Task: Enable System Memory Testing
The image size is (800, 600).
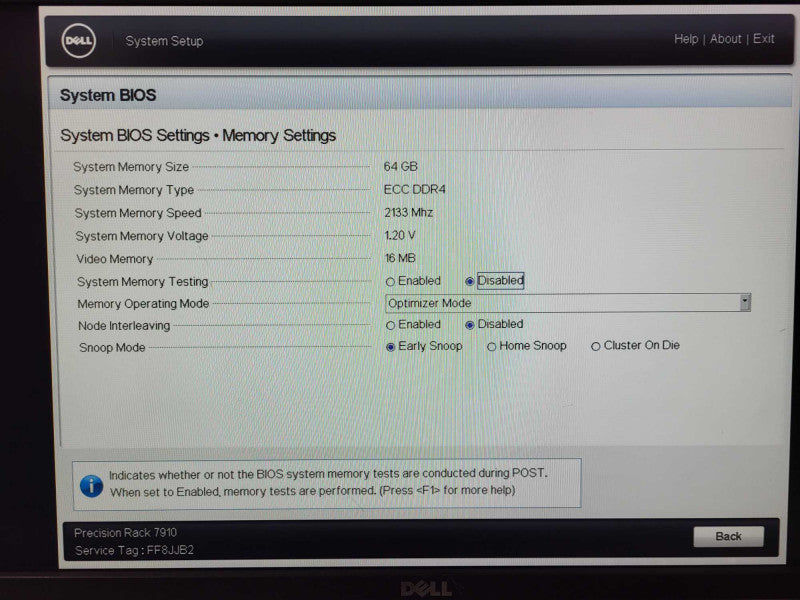Action: point(390,282)
